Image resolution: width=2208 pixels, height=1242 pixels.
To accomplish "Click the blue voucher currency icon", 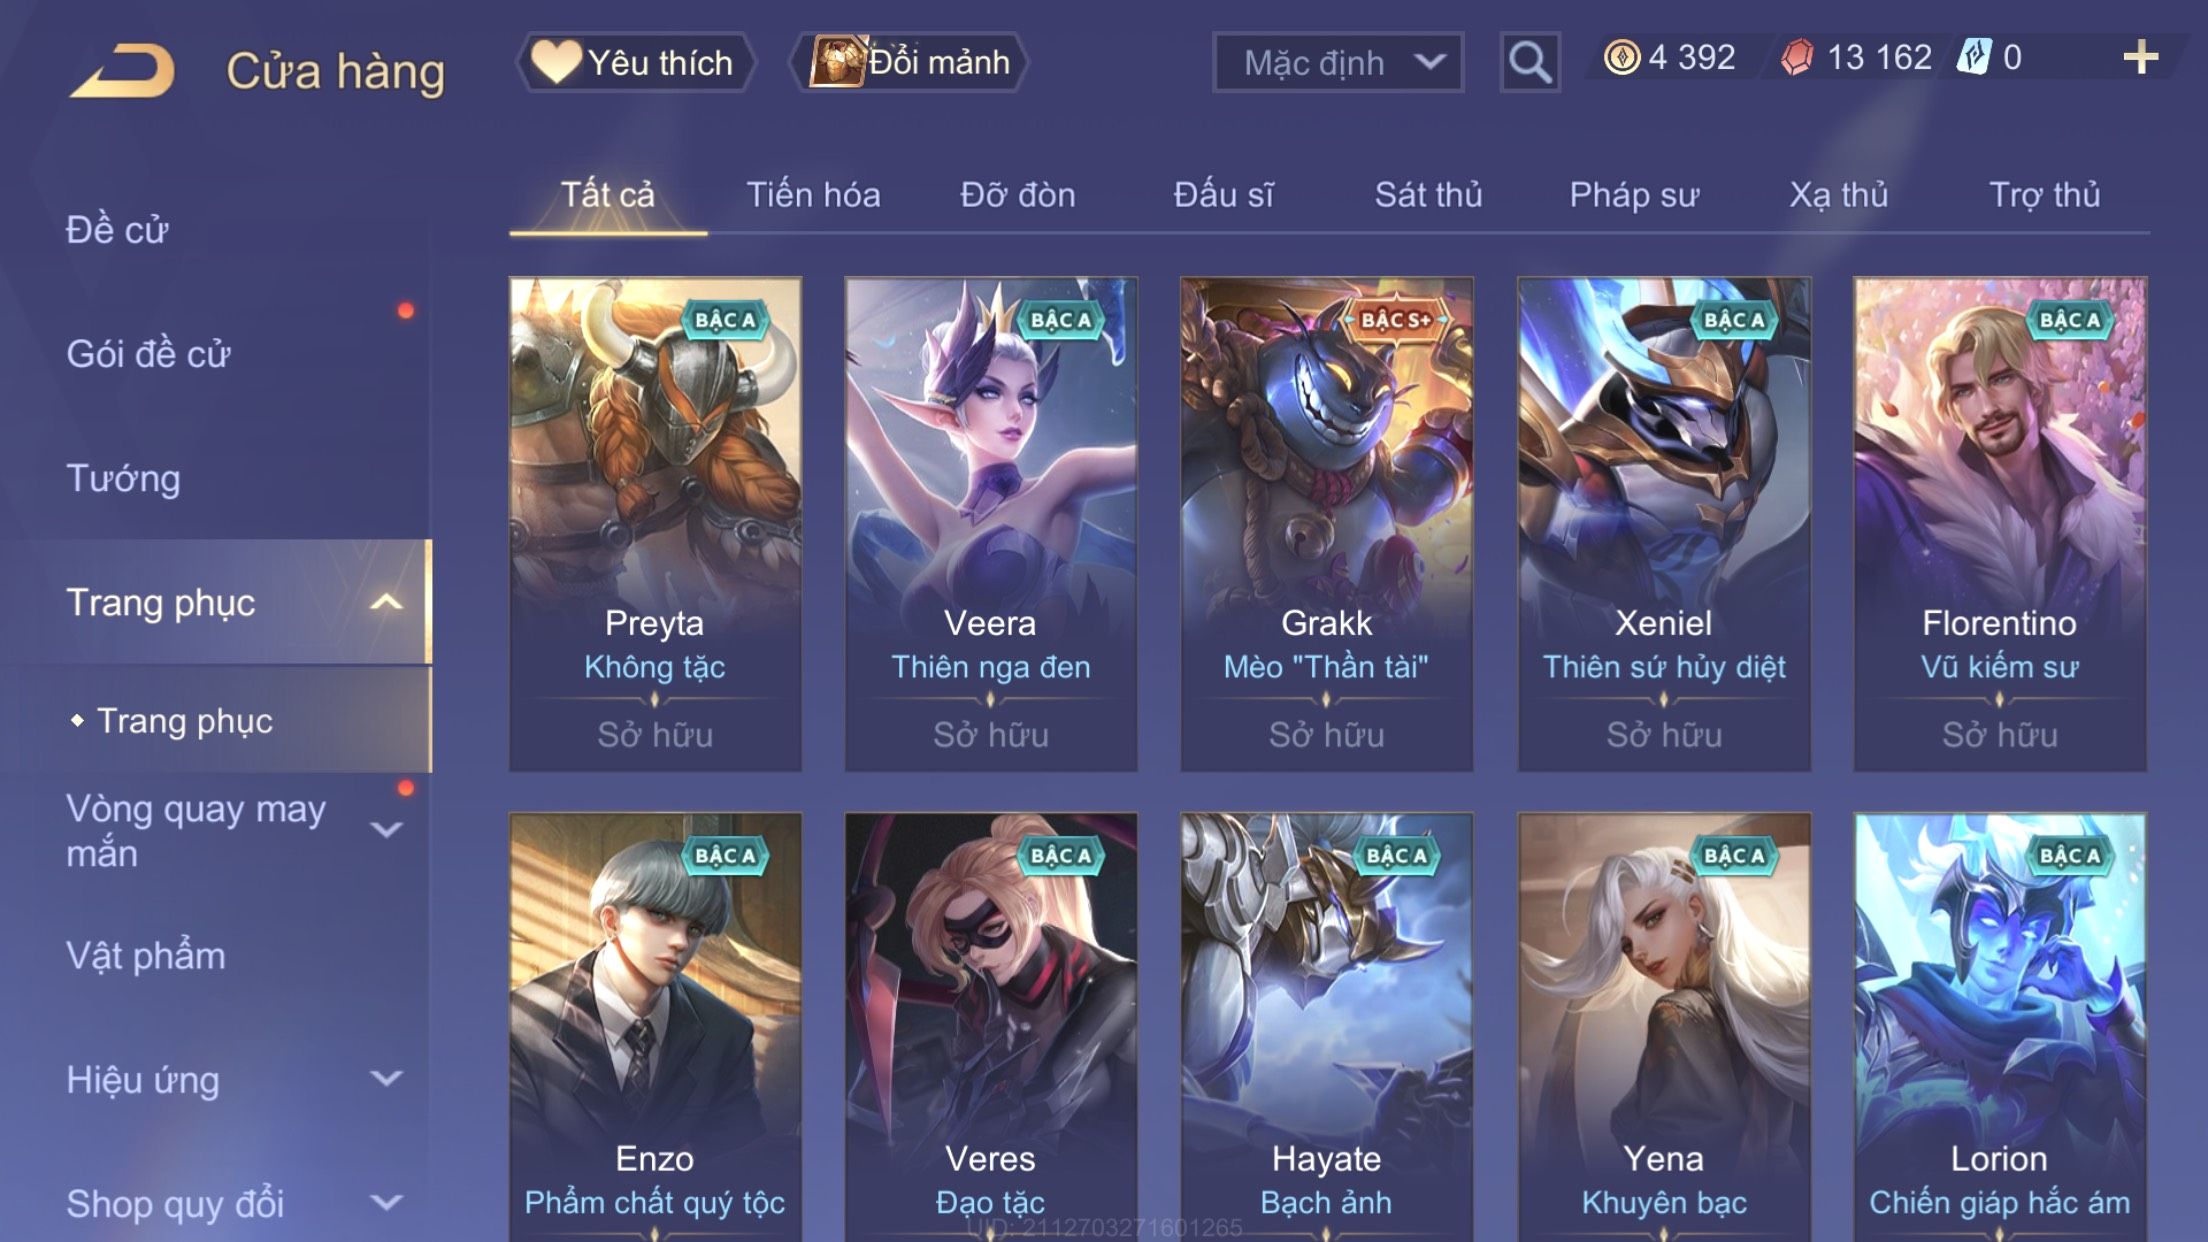I will [1974, 57].
